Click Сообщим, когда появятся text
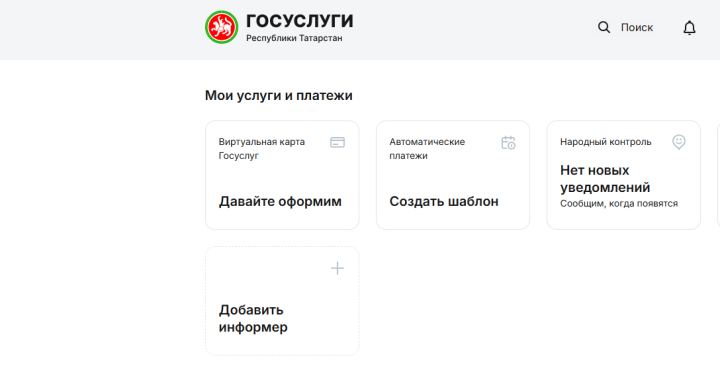Viewport: 720px width, 380px height. [x=619, y=204]
